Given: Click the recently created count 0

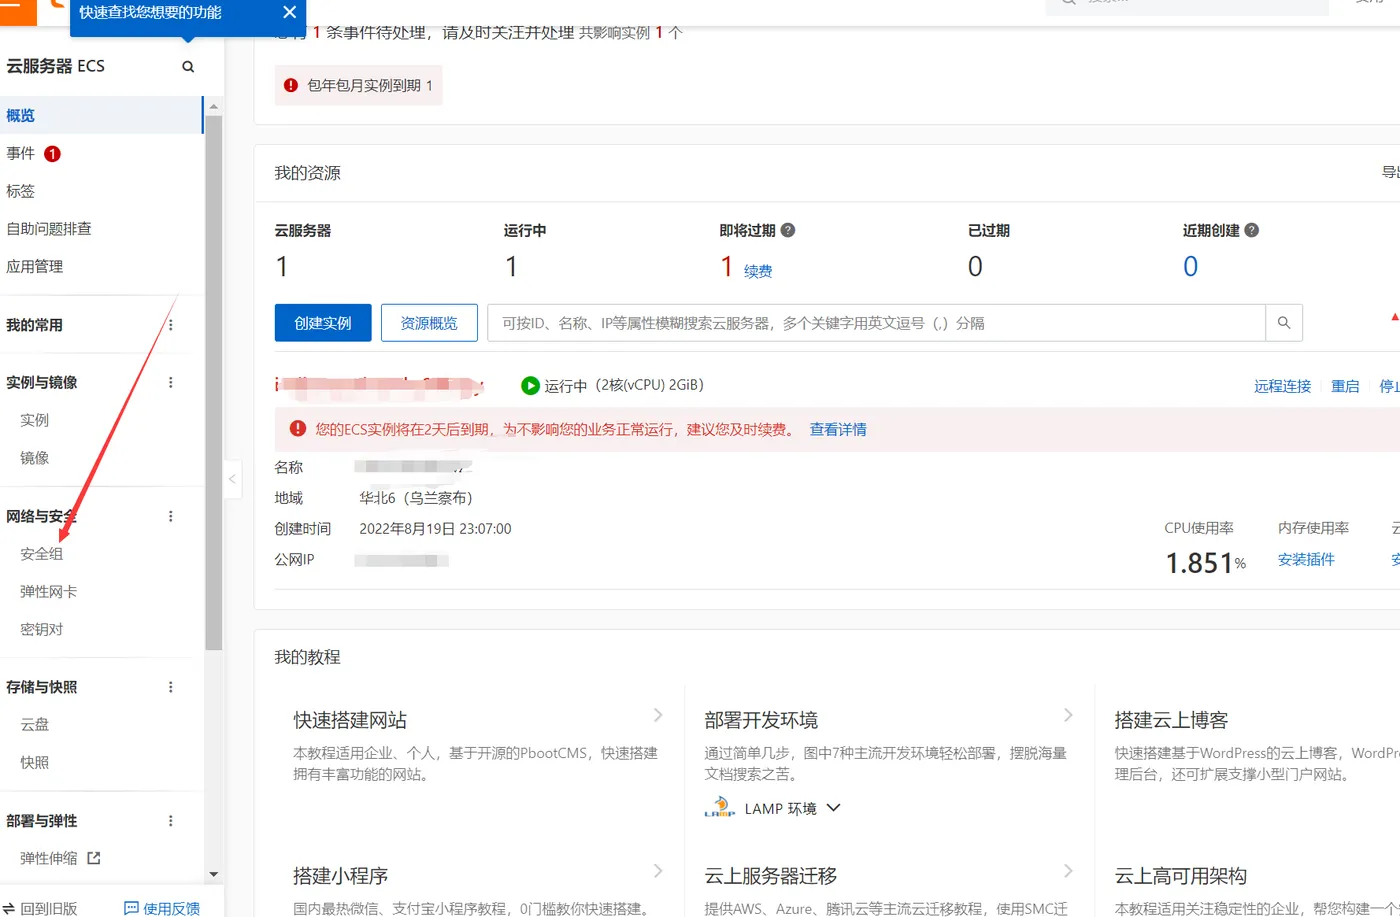Looking at the screenshot, I should (x=1190, y=266).
